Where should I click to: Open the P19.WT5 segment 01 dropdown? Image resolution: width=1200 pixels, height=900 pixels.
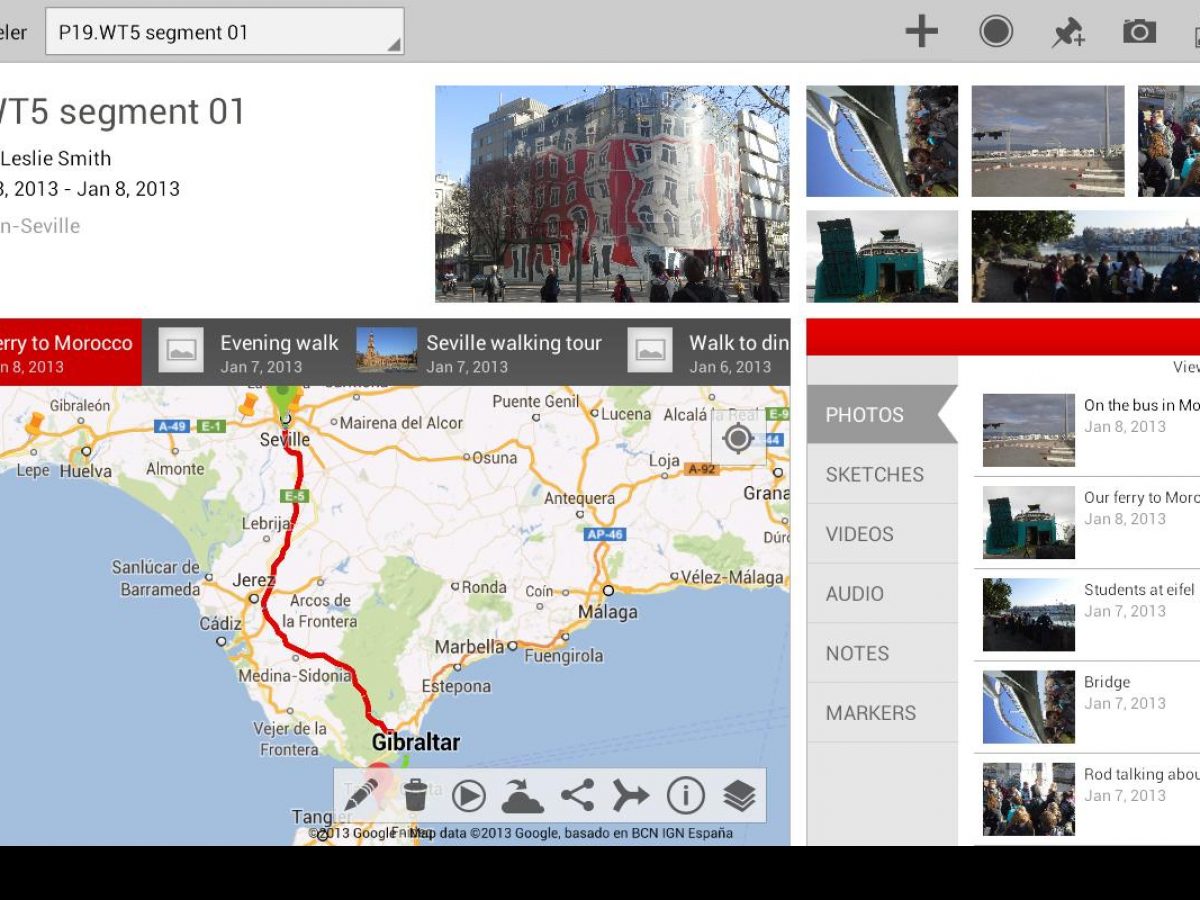tap(225, 32)
